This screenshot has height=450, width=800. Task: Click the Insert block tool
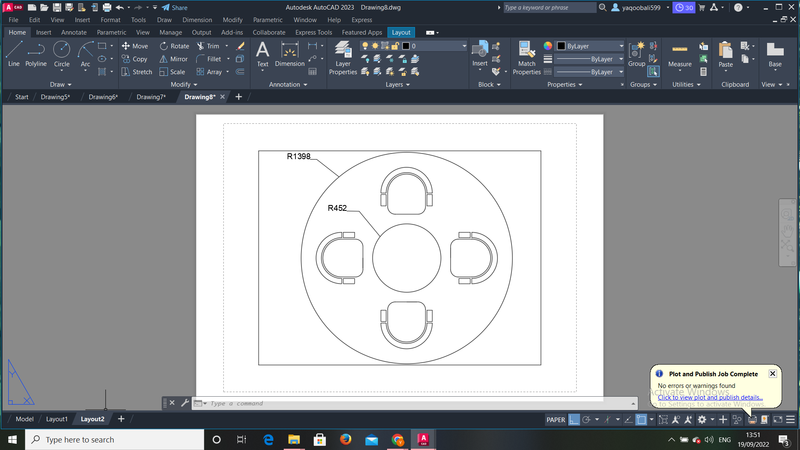480,54
